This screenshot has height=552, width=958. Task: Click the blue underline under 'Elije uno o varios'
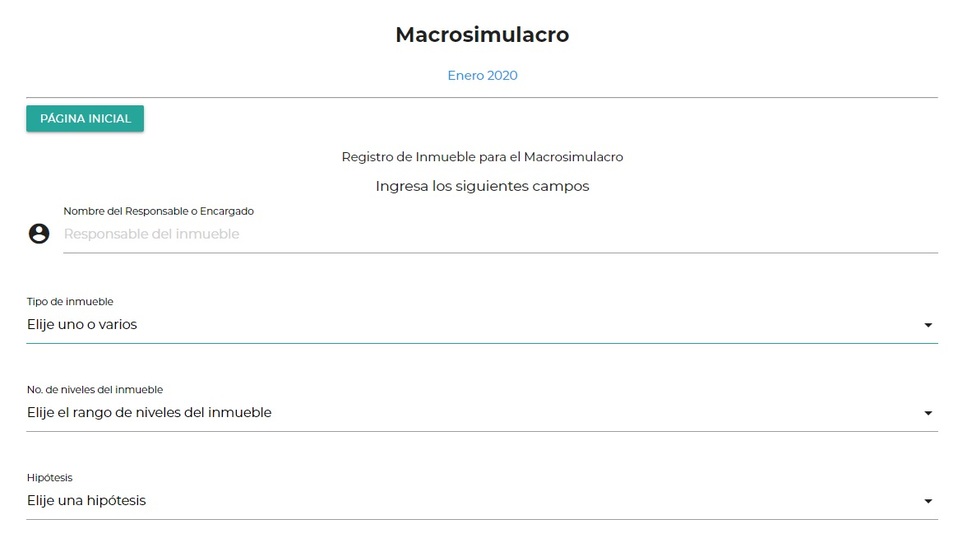[482, 343]
